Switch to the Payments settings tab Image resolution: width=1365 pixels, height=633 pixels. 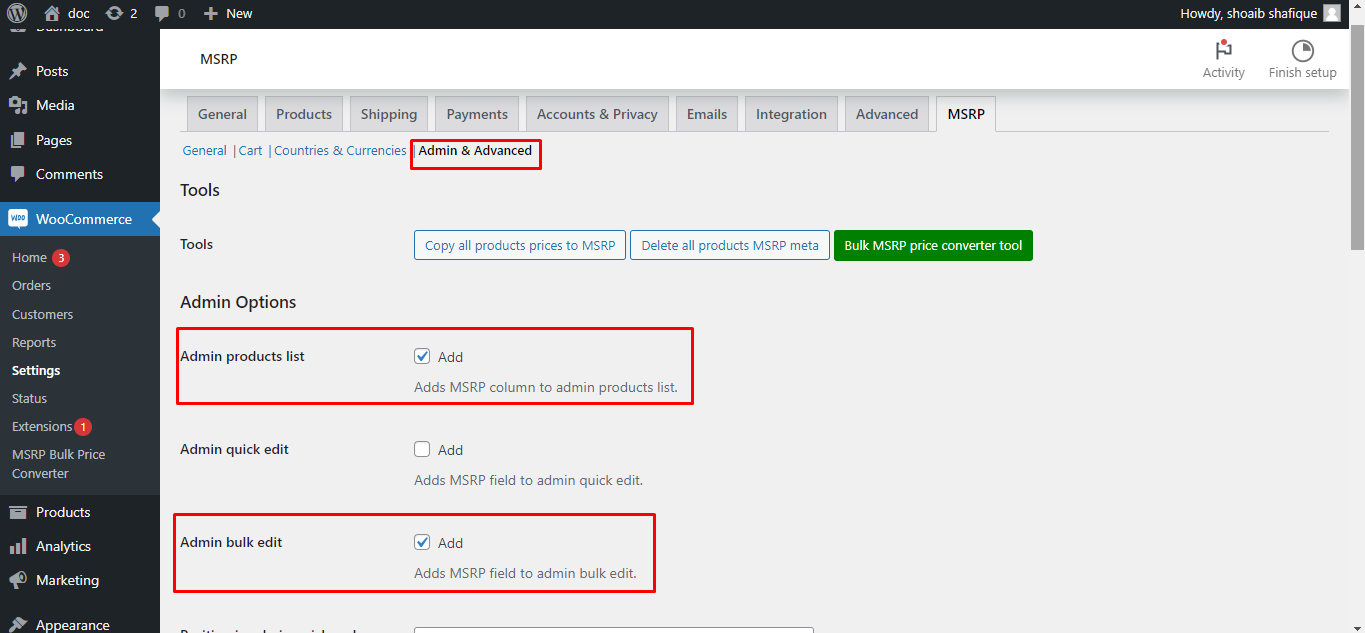pos(478,114)
